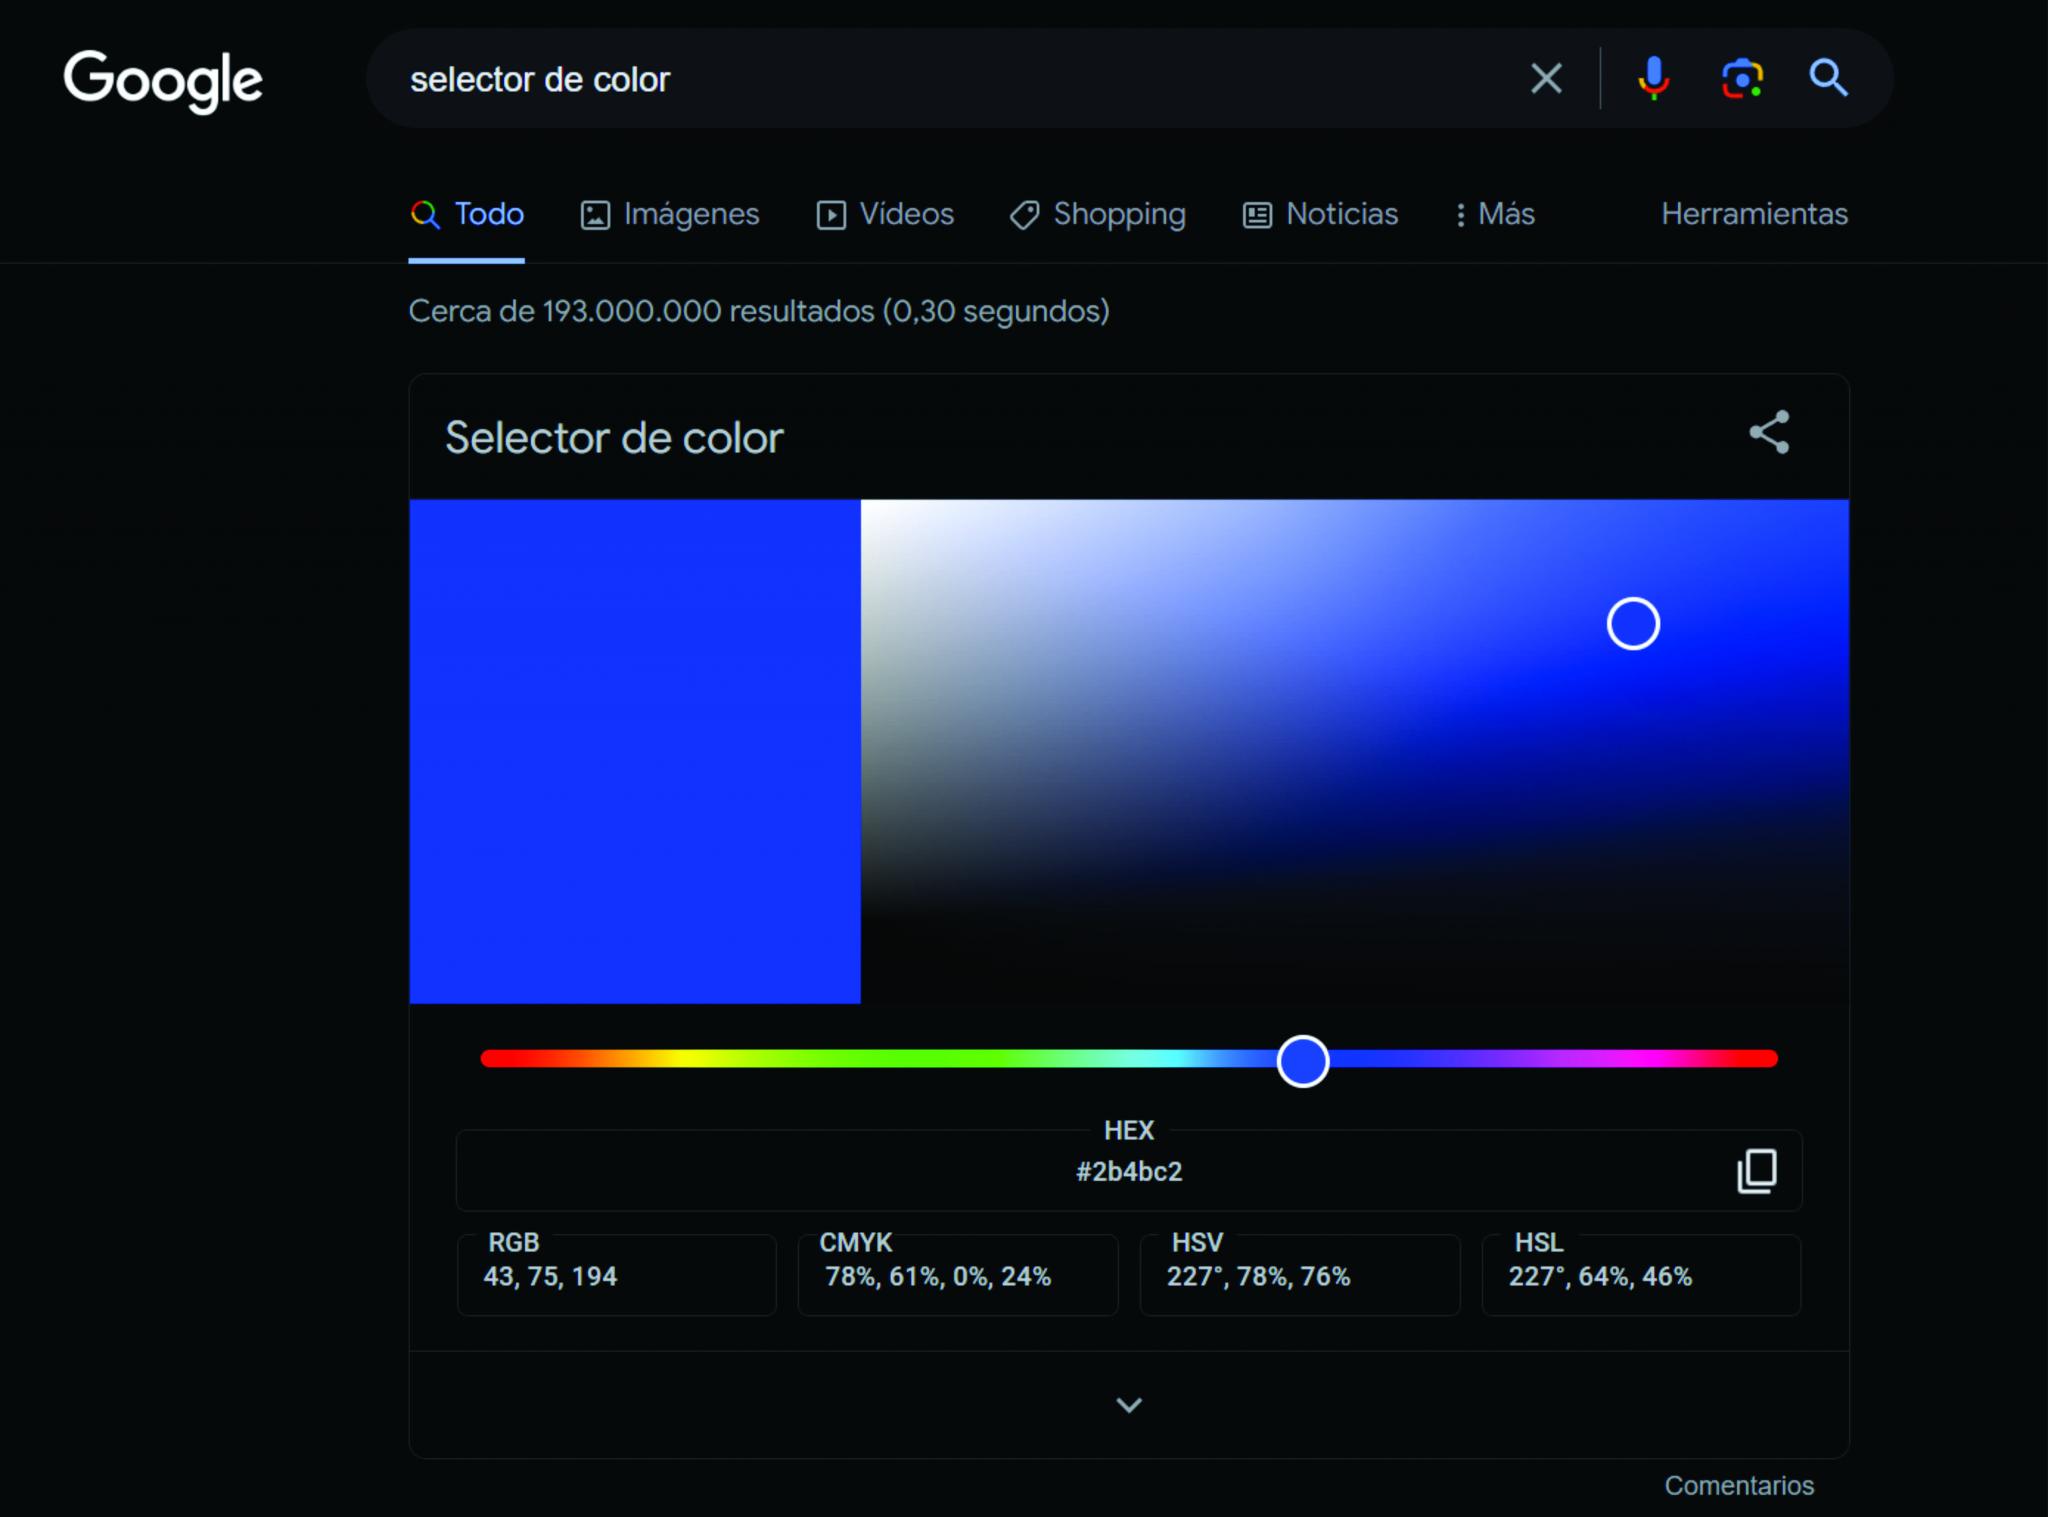Click the magnifying glass search icon
This screenshot has width=2048, height=1517.
click(1829, 78)
